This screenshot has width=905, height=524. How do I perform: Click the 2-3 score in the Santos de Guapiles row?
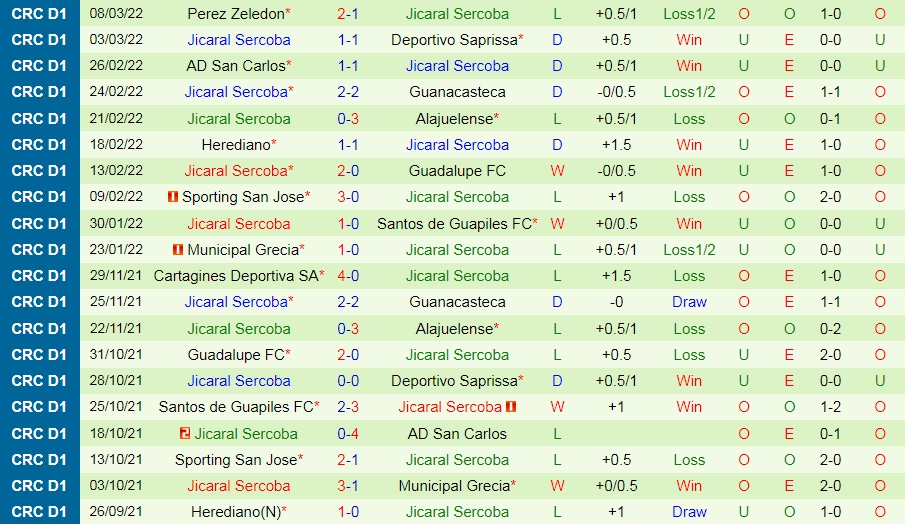click(x=348, y=407)
